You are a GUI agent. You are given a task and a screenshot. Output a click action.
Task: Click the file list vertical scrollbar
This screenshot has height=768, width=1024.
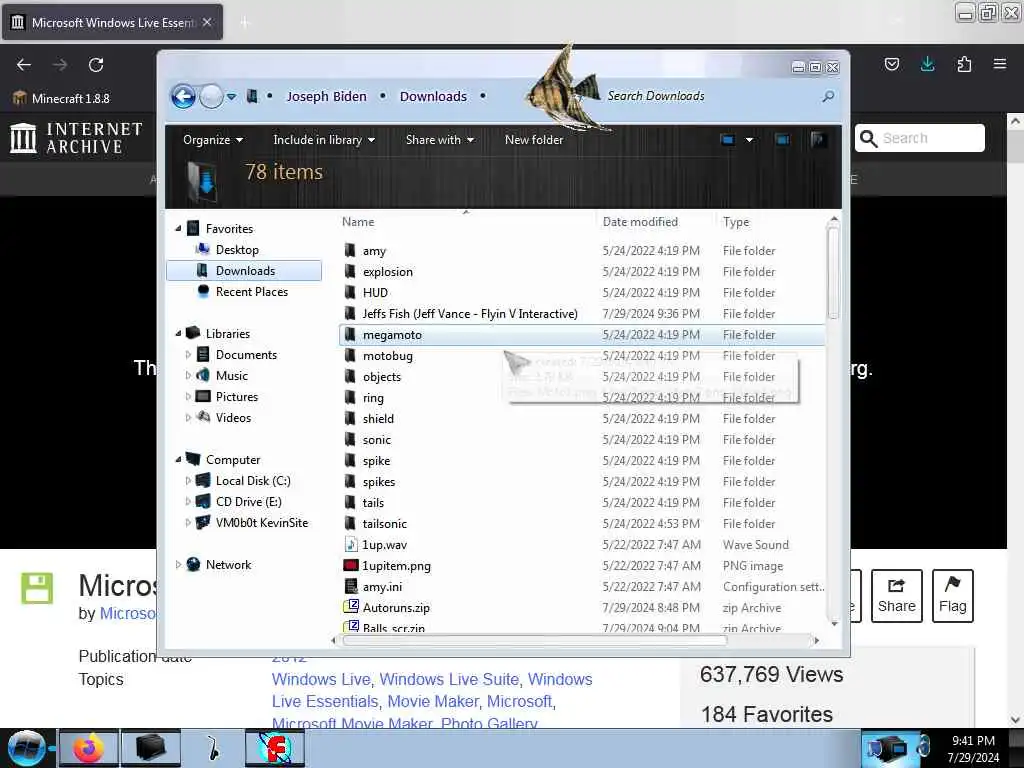point(833,272)
